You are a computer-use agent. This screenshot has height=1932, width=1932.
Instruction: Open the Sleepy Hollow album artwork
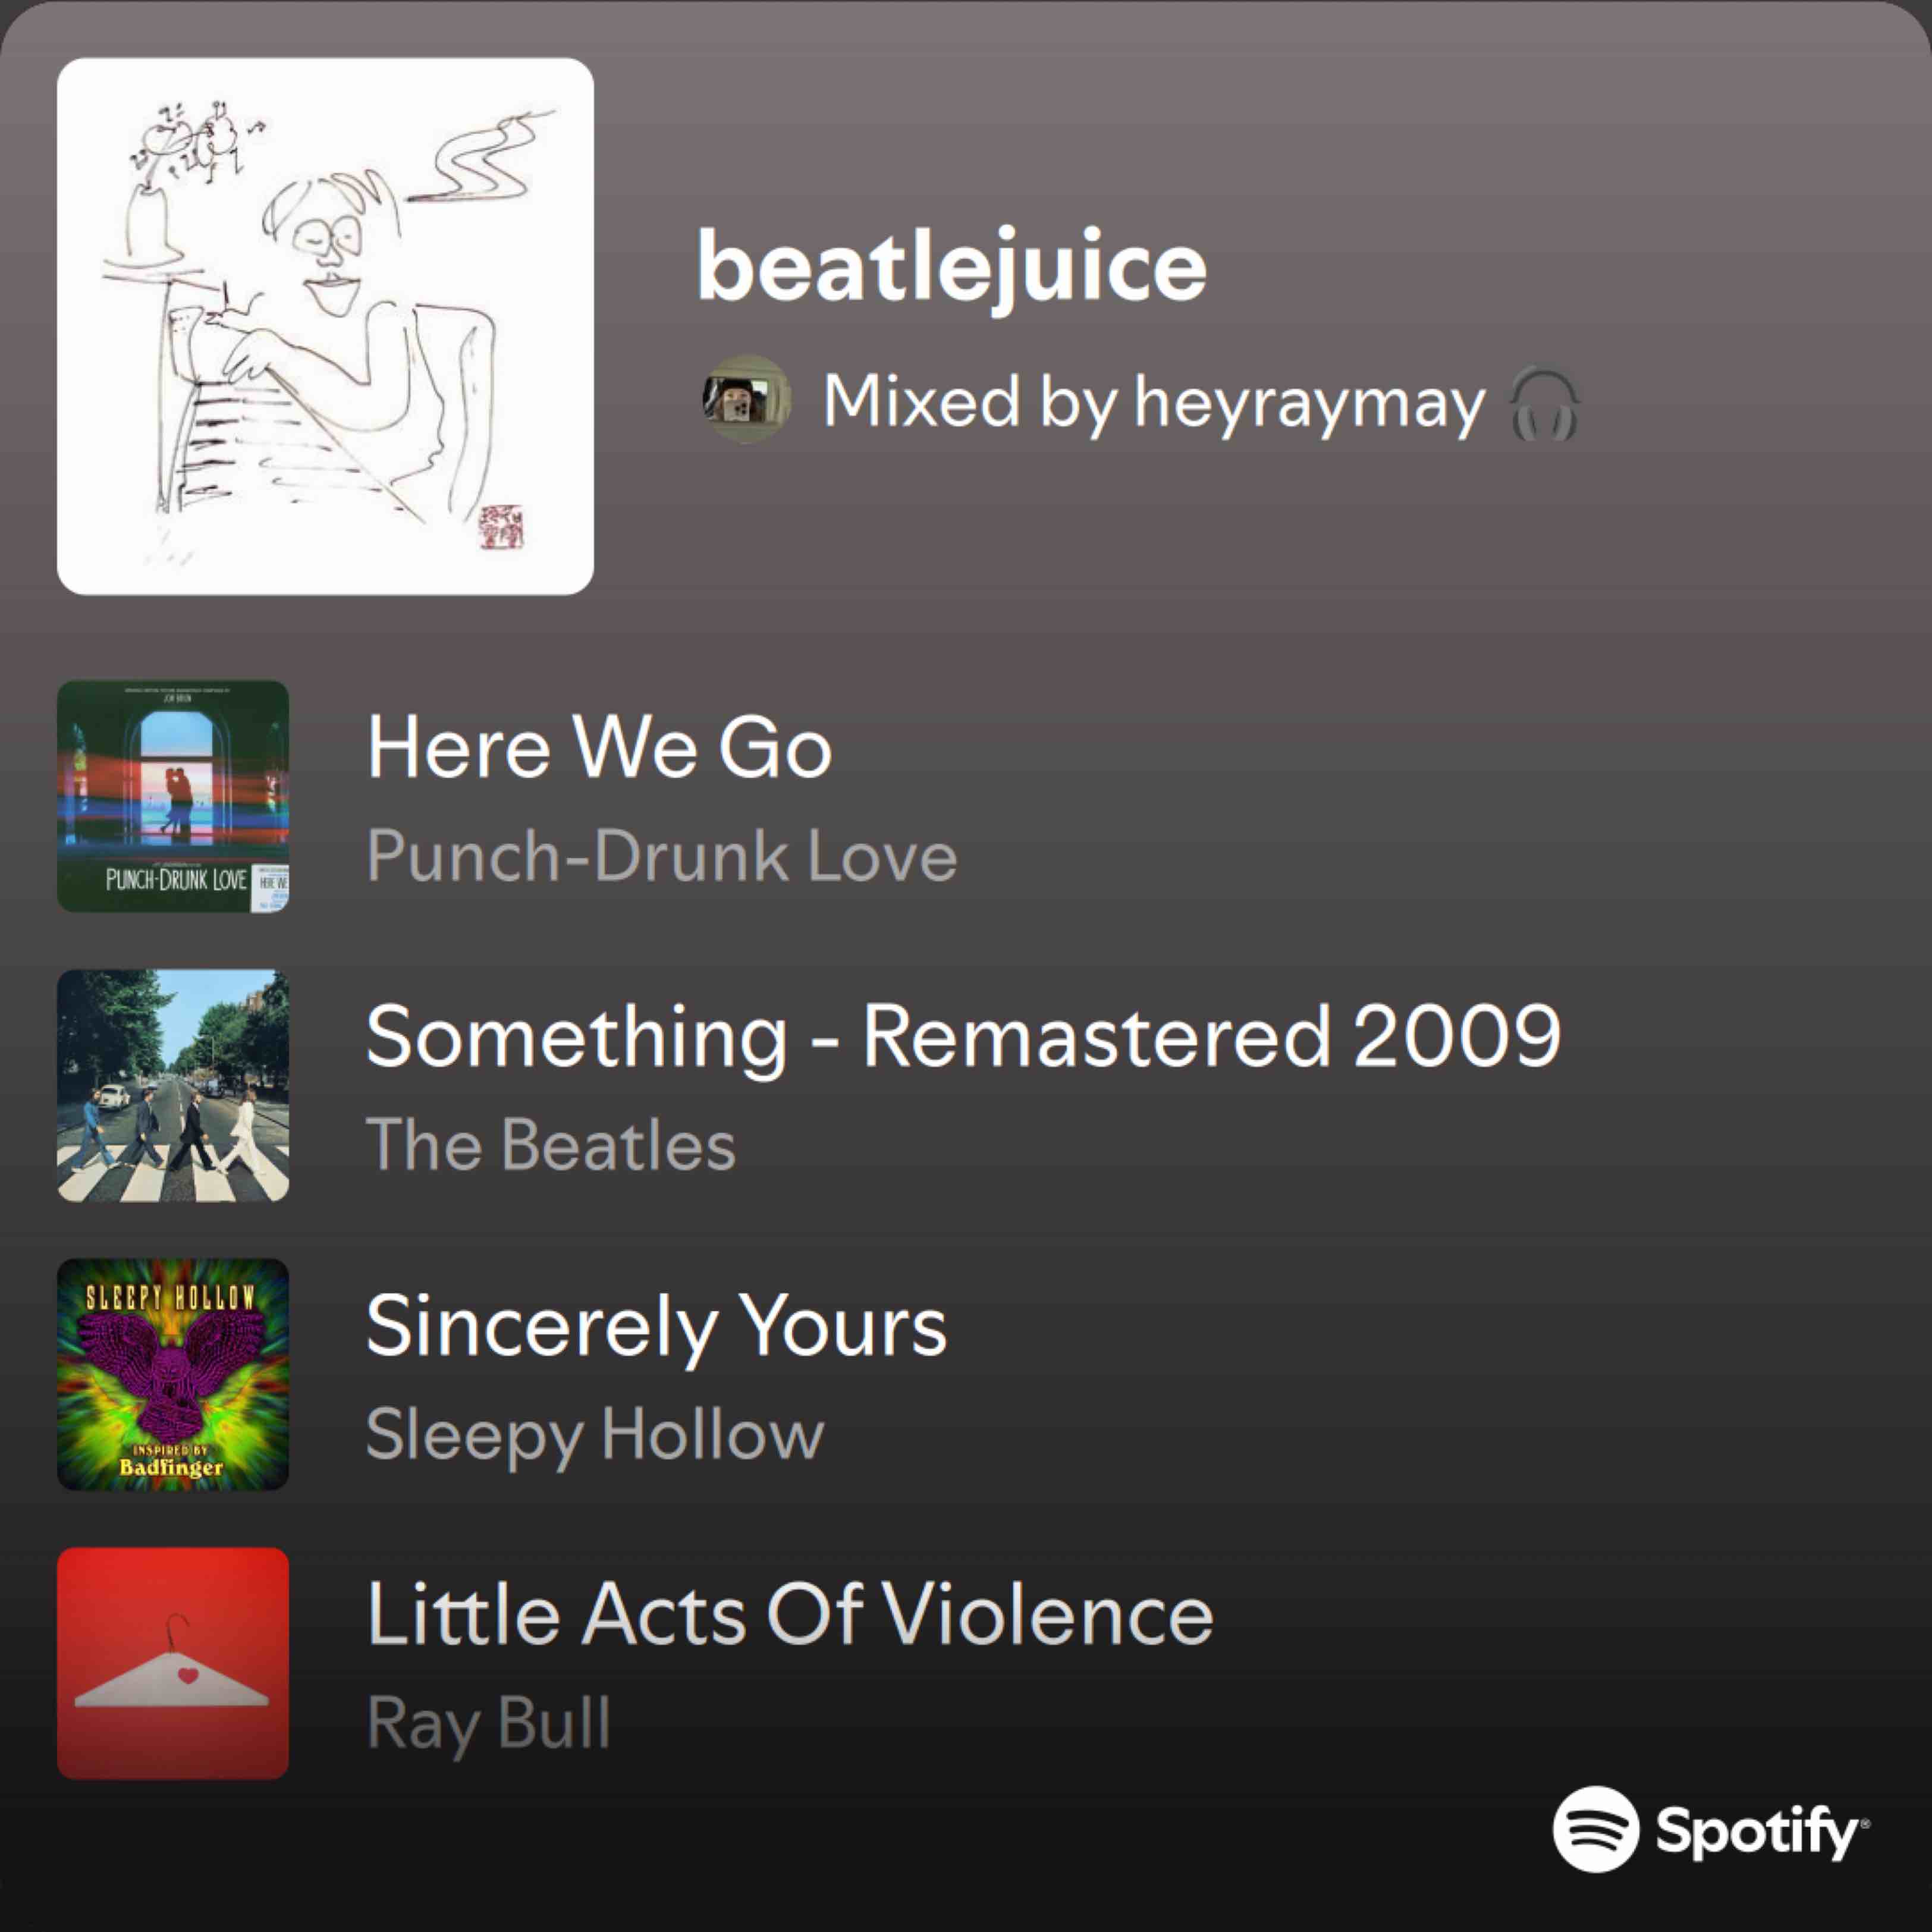(173, 1374)
